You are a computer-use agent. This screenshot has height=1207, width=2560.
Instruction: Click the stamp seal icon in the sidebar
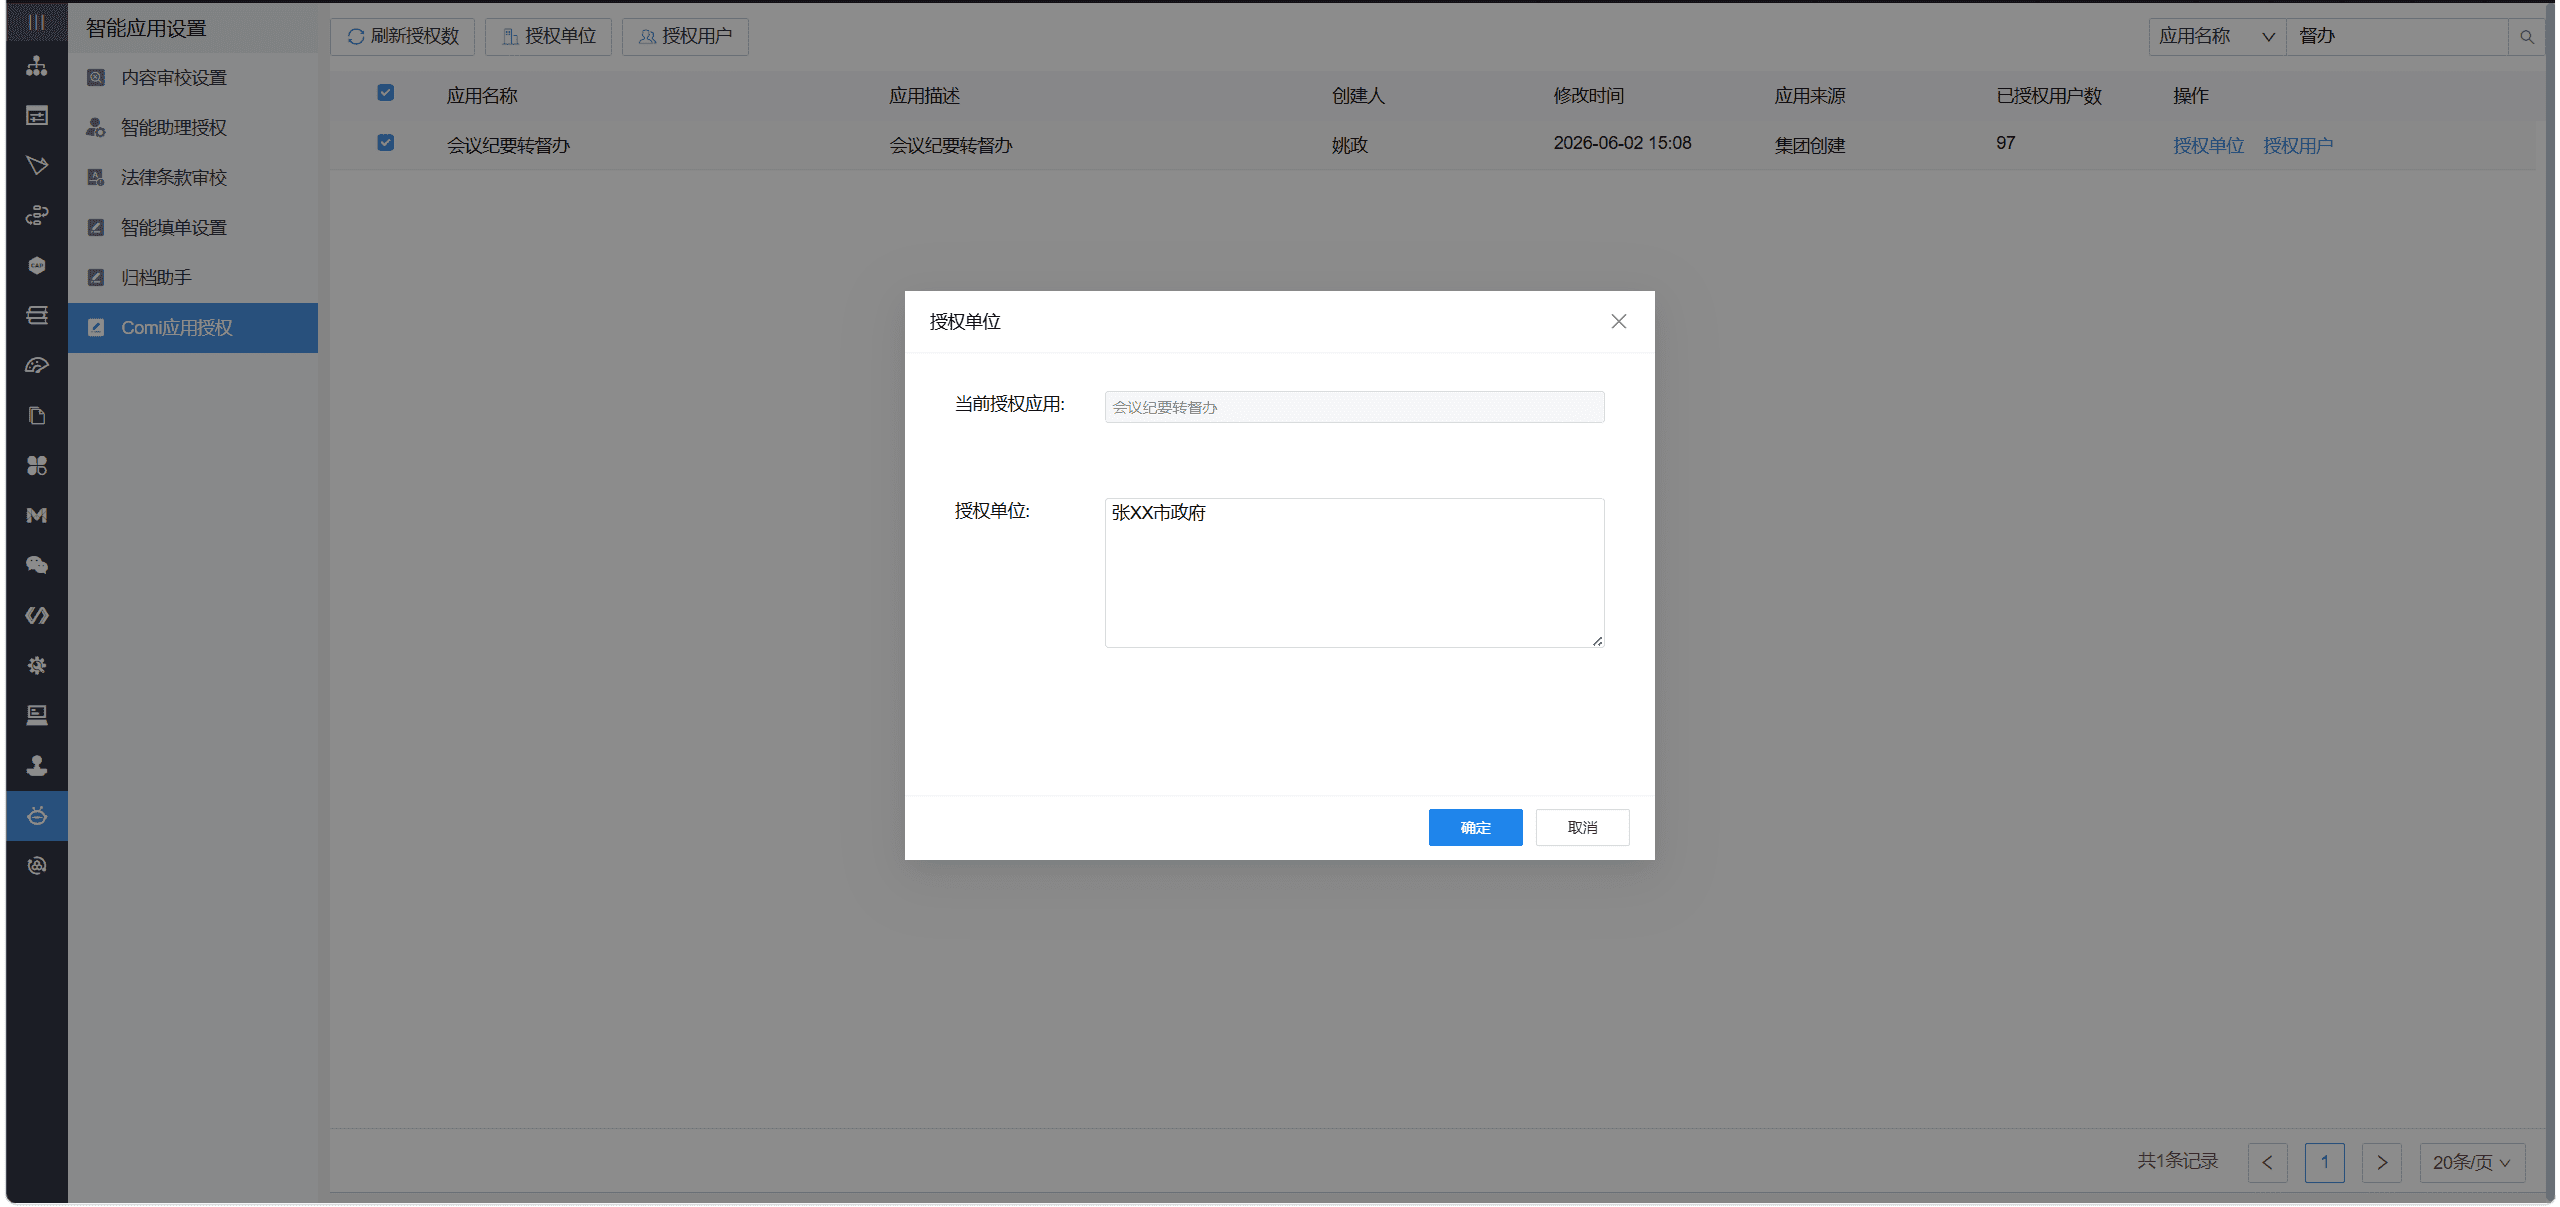point(37,766)
